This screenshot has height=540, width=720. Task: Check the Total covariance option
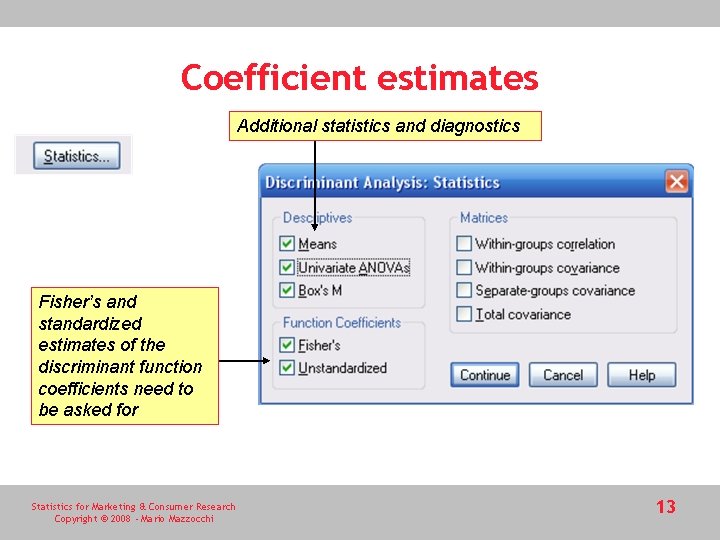tap(464, 314)
